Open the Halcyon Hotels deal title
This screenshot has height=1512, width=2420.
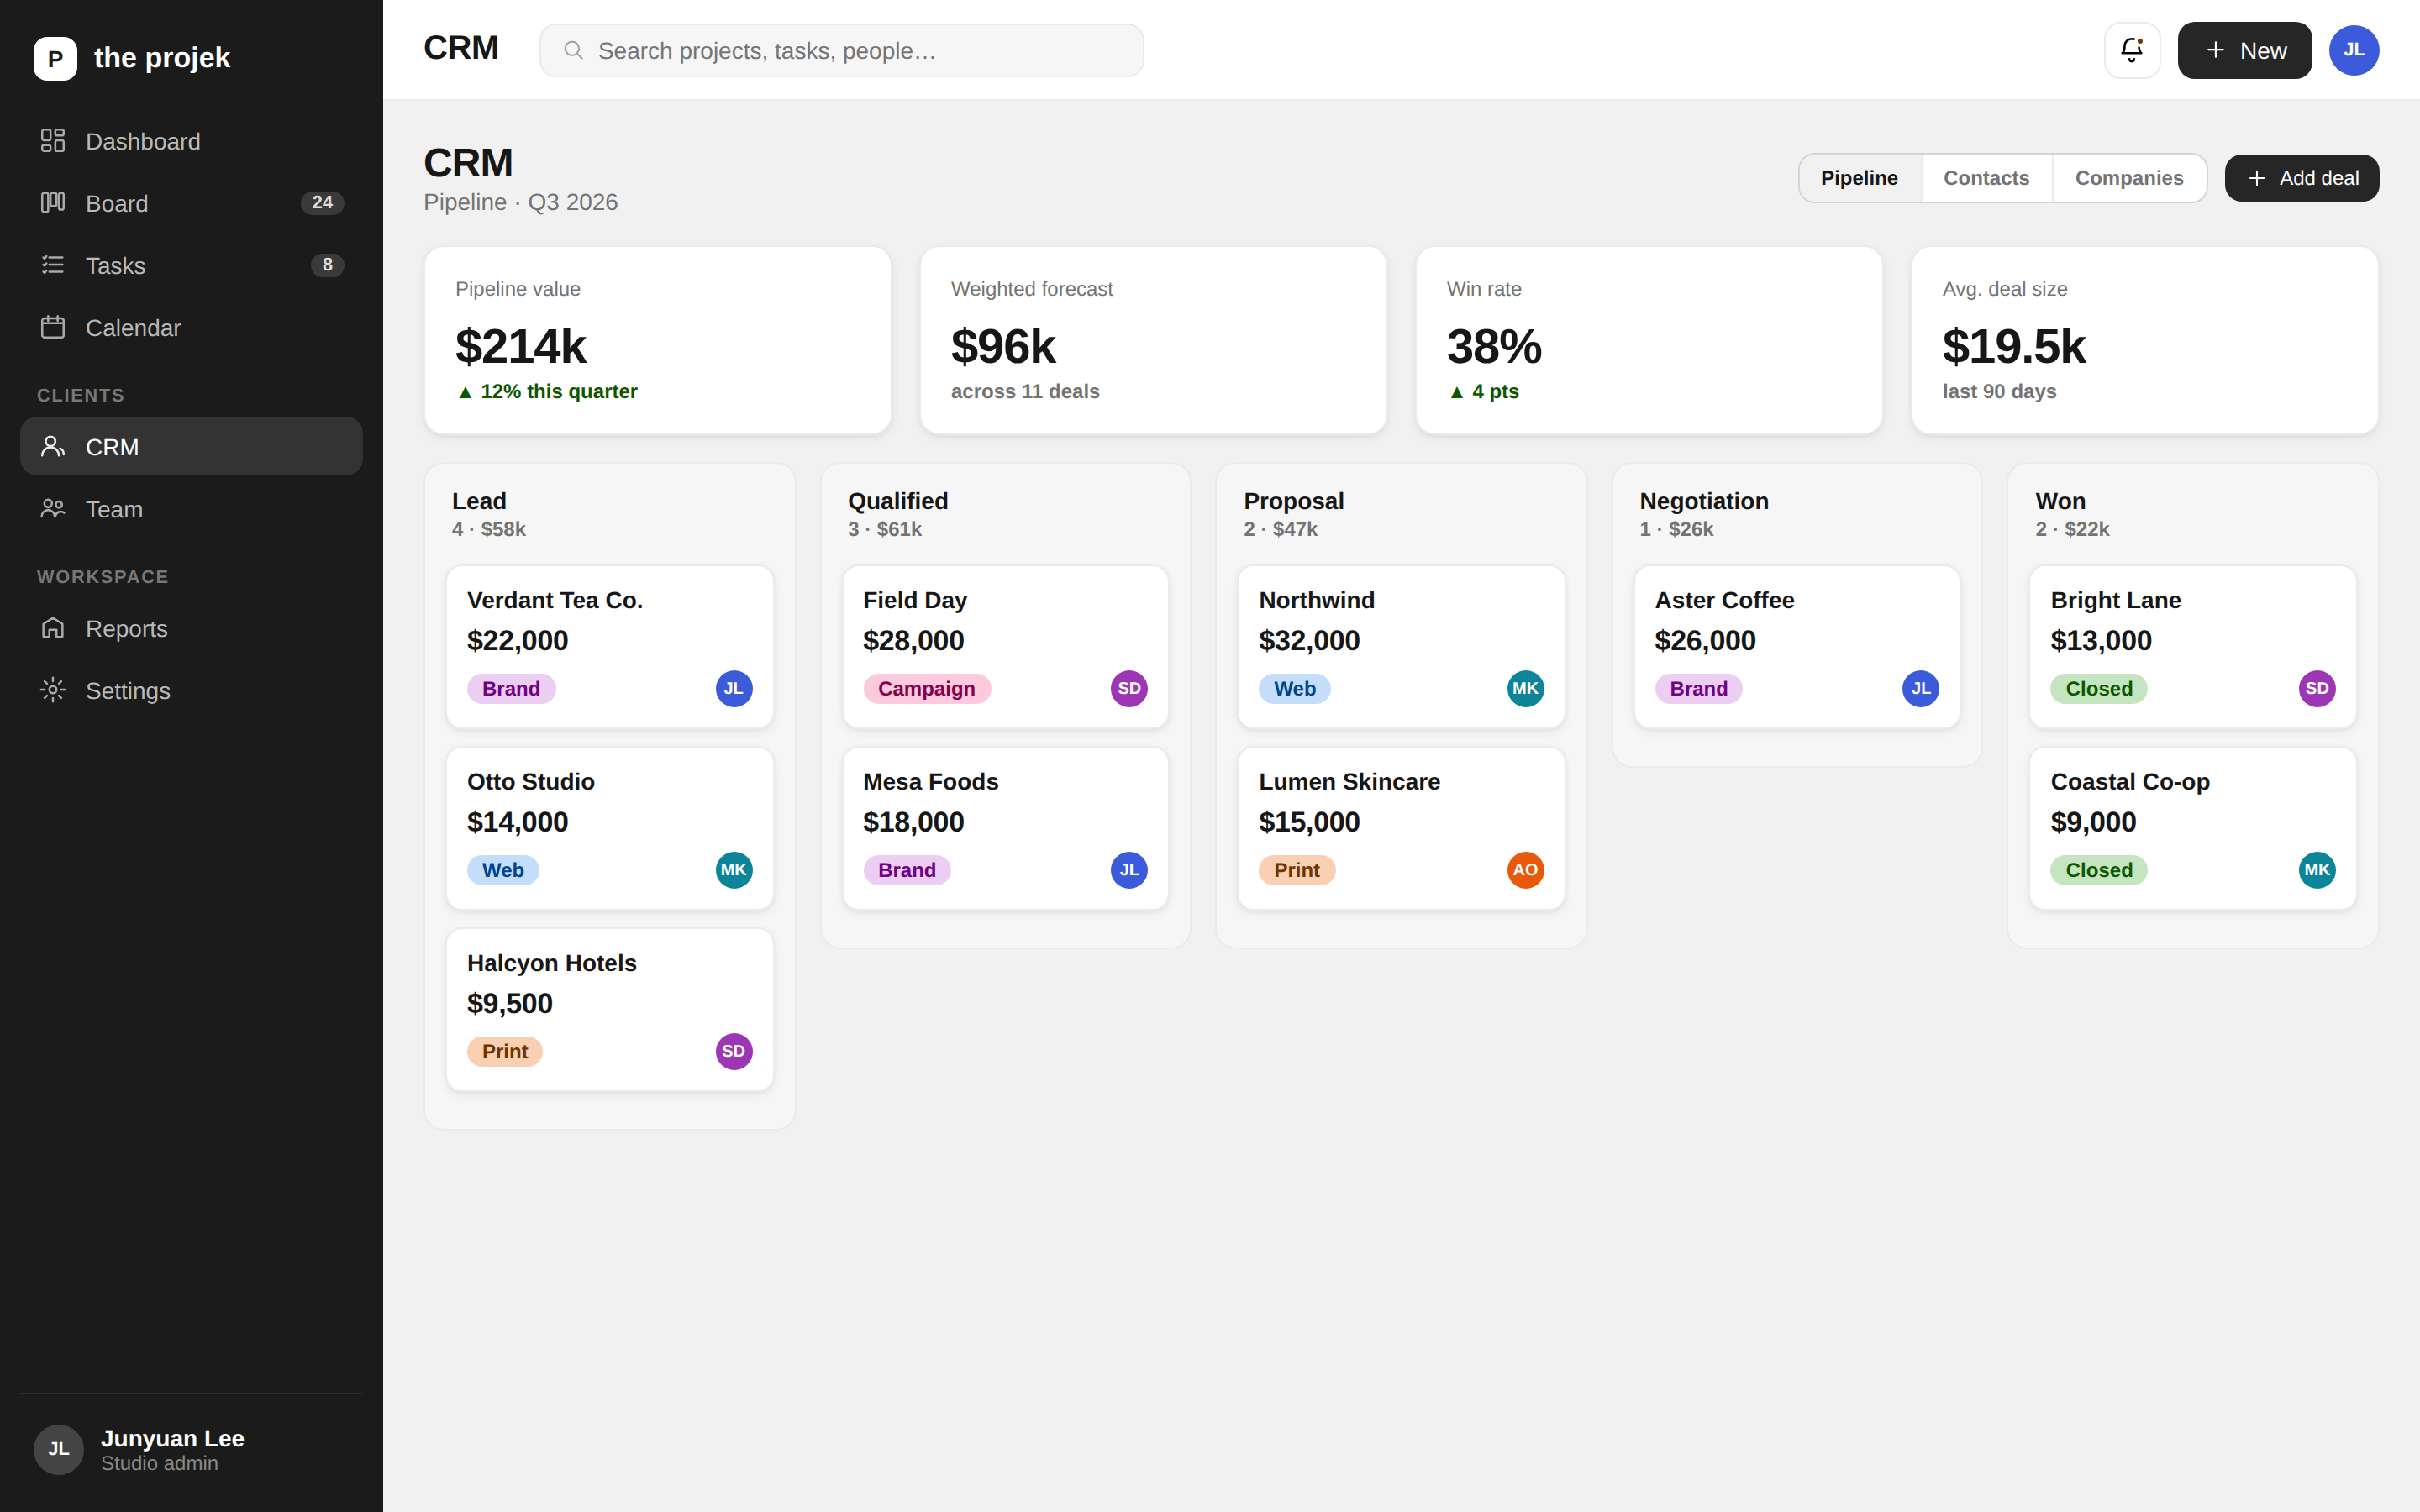(552, 963)
